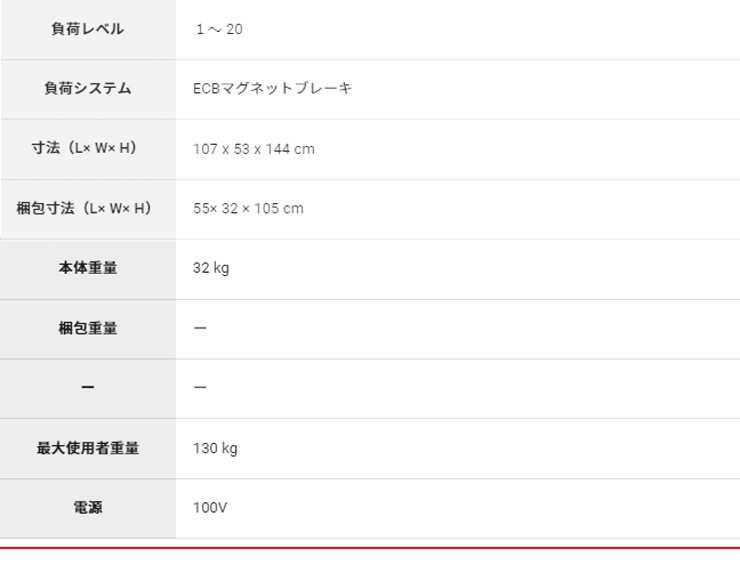740x570 pixels.
Task: Click the 寸法（L× W× H）label
Action: tap(84, 148)
